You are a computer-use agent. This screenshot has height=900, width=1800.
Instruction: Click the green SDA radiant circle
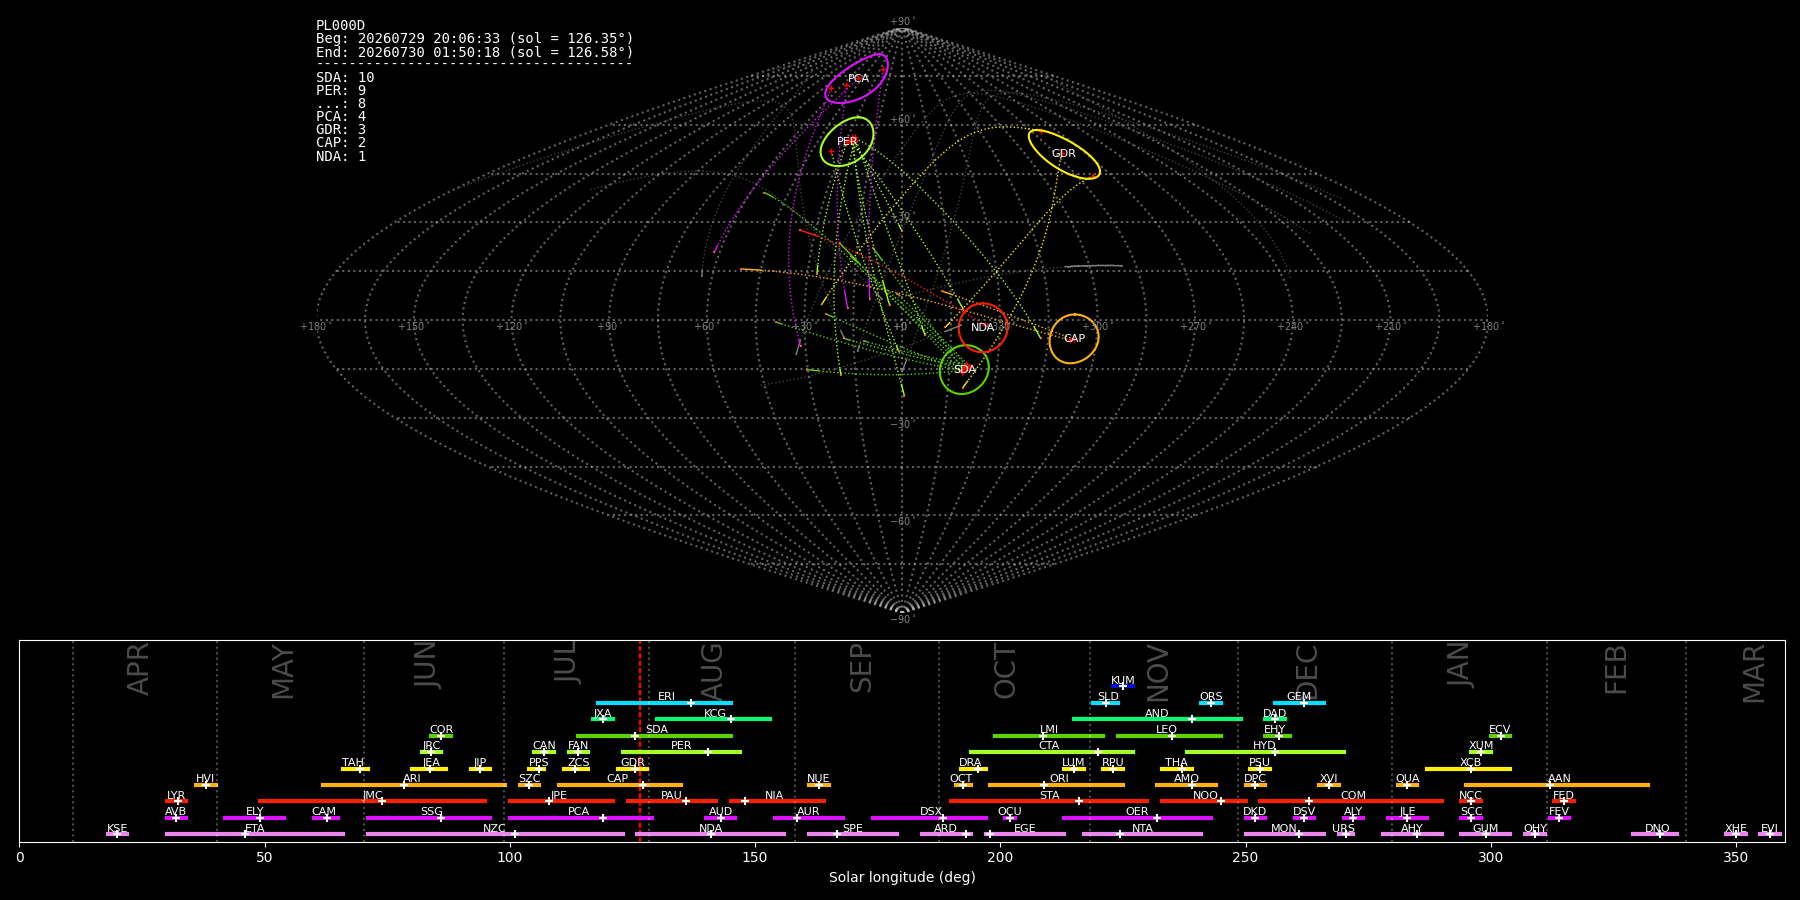(x=964, y=370)
